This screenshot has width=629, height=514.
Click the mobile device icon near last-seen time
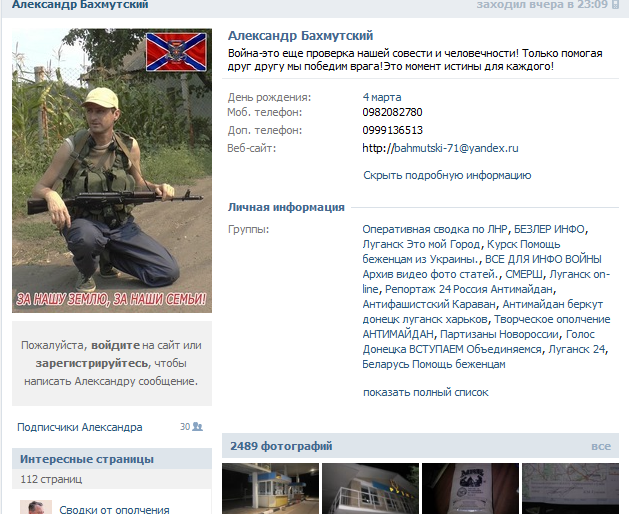(616, 5)
